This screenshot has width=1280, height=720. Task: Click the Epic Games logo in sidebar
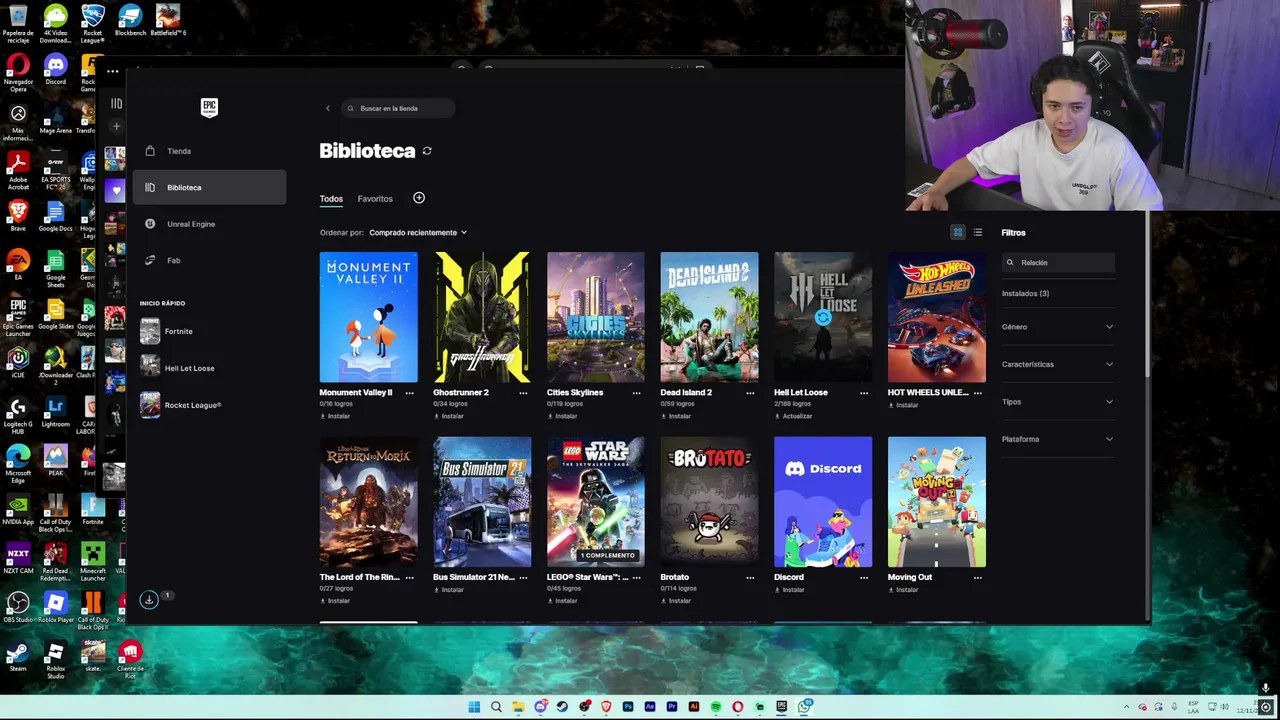coord(209,107)
